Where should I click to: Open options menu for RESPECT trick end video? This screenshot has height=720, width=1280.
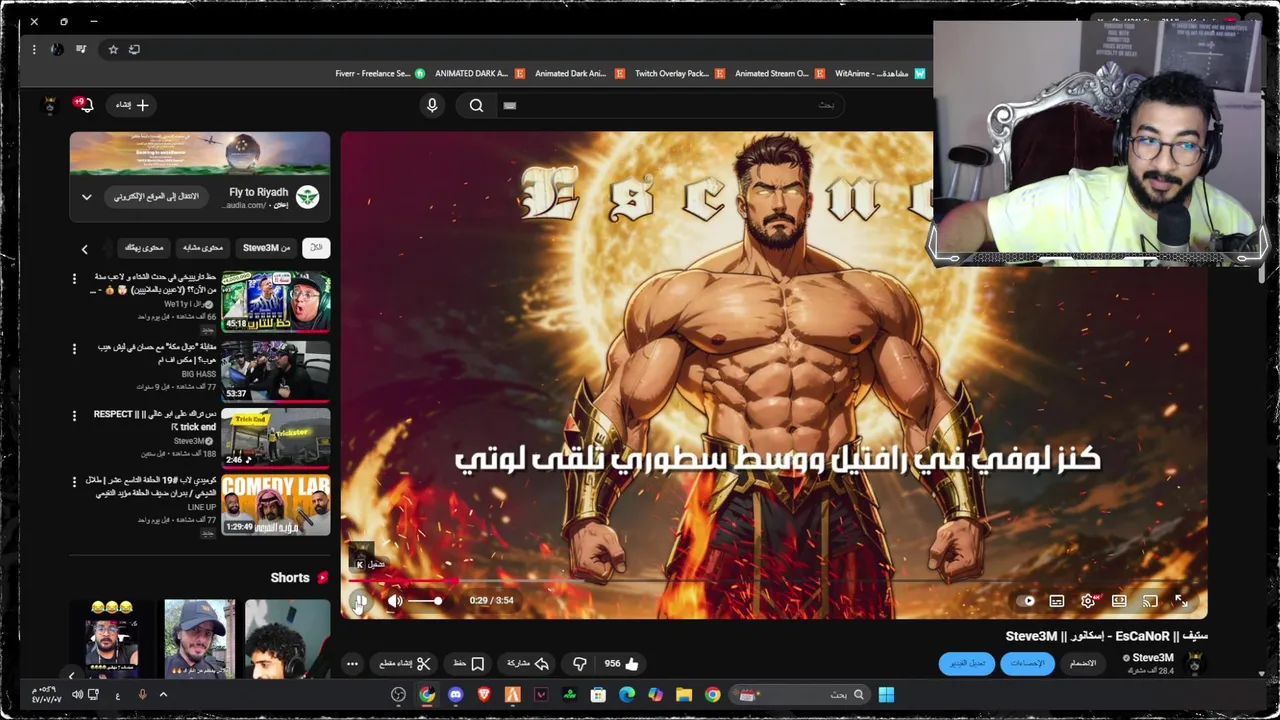pos(74,416)
